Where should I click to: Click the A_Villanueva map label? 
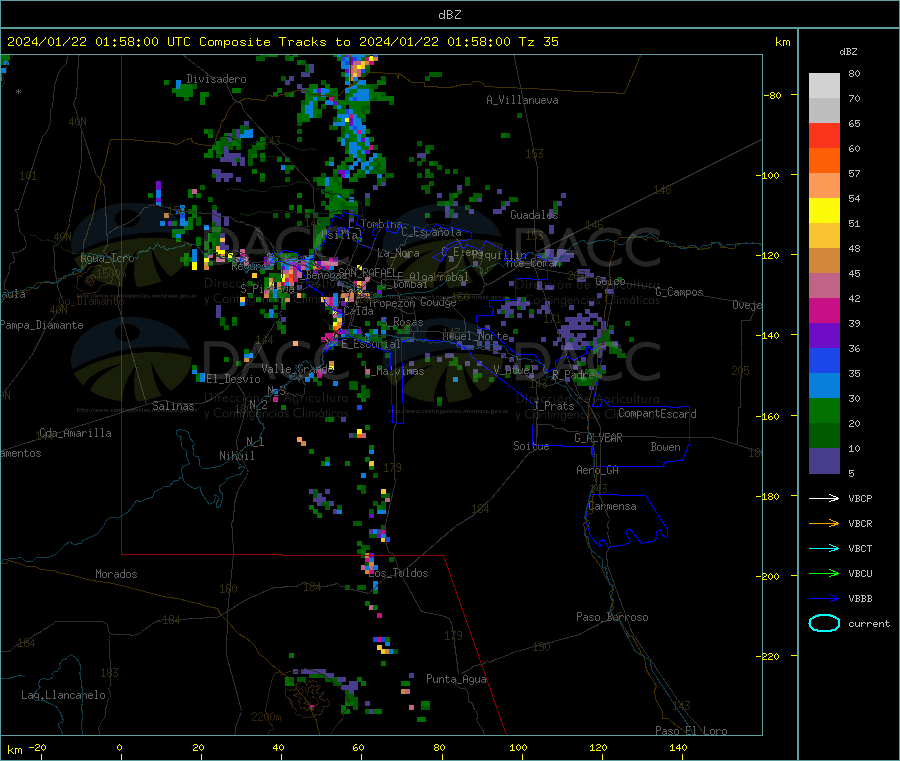[x=522, y=100]
